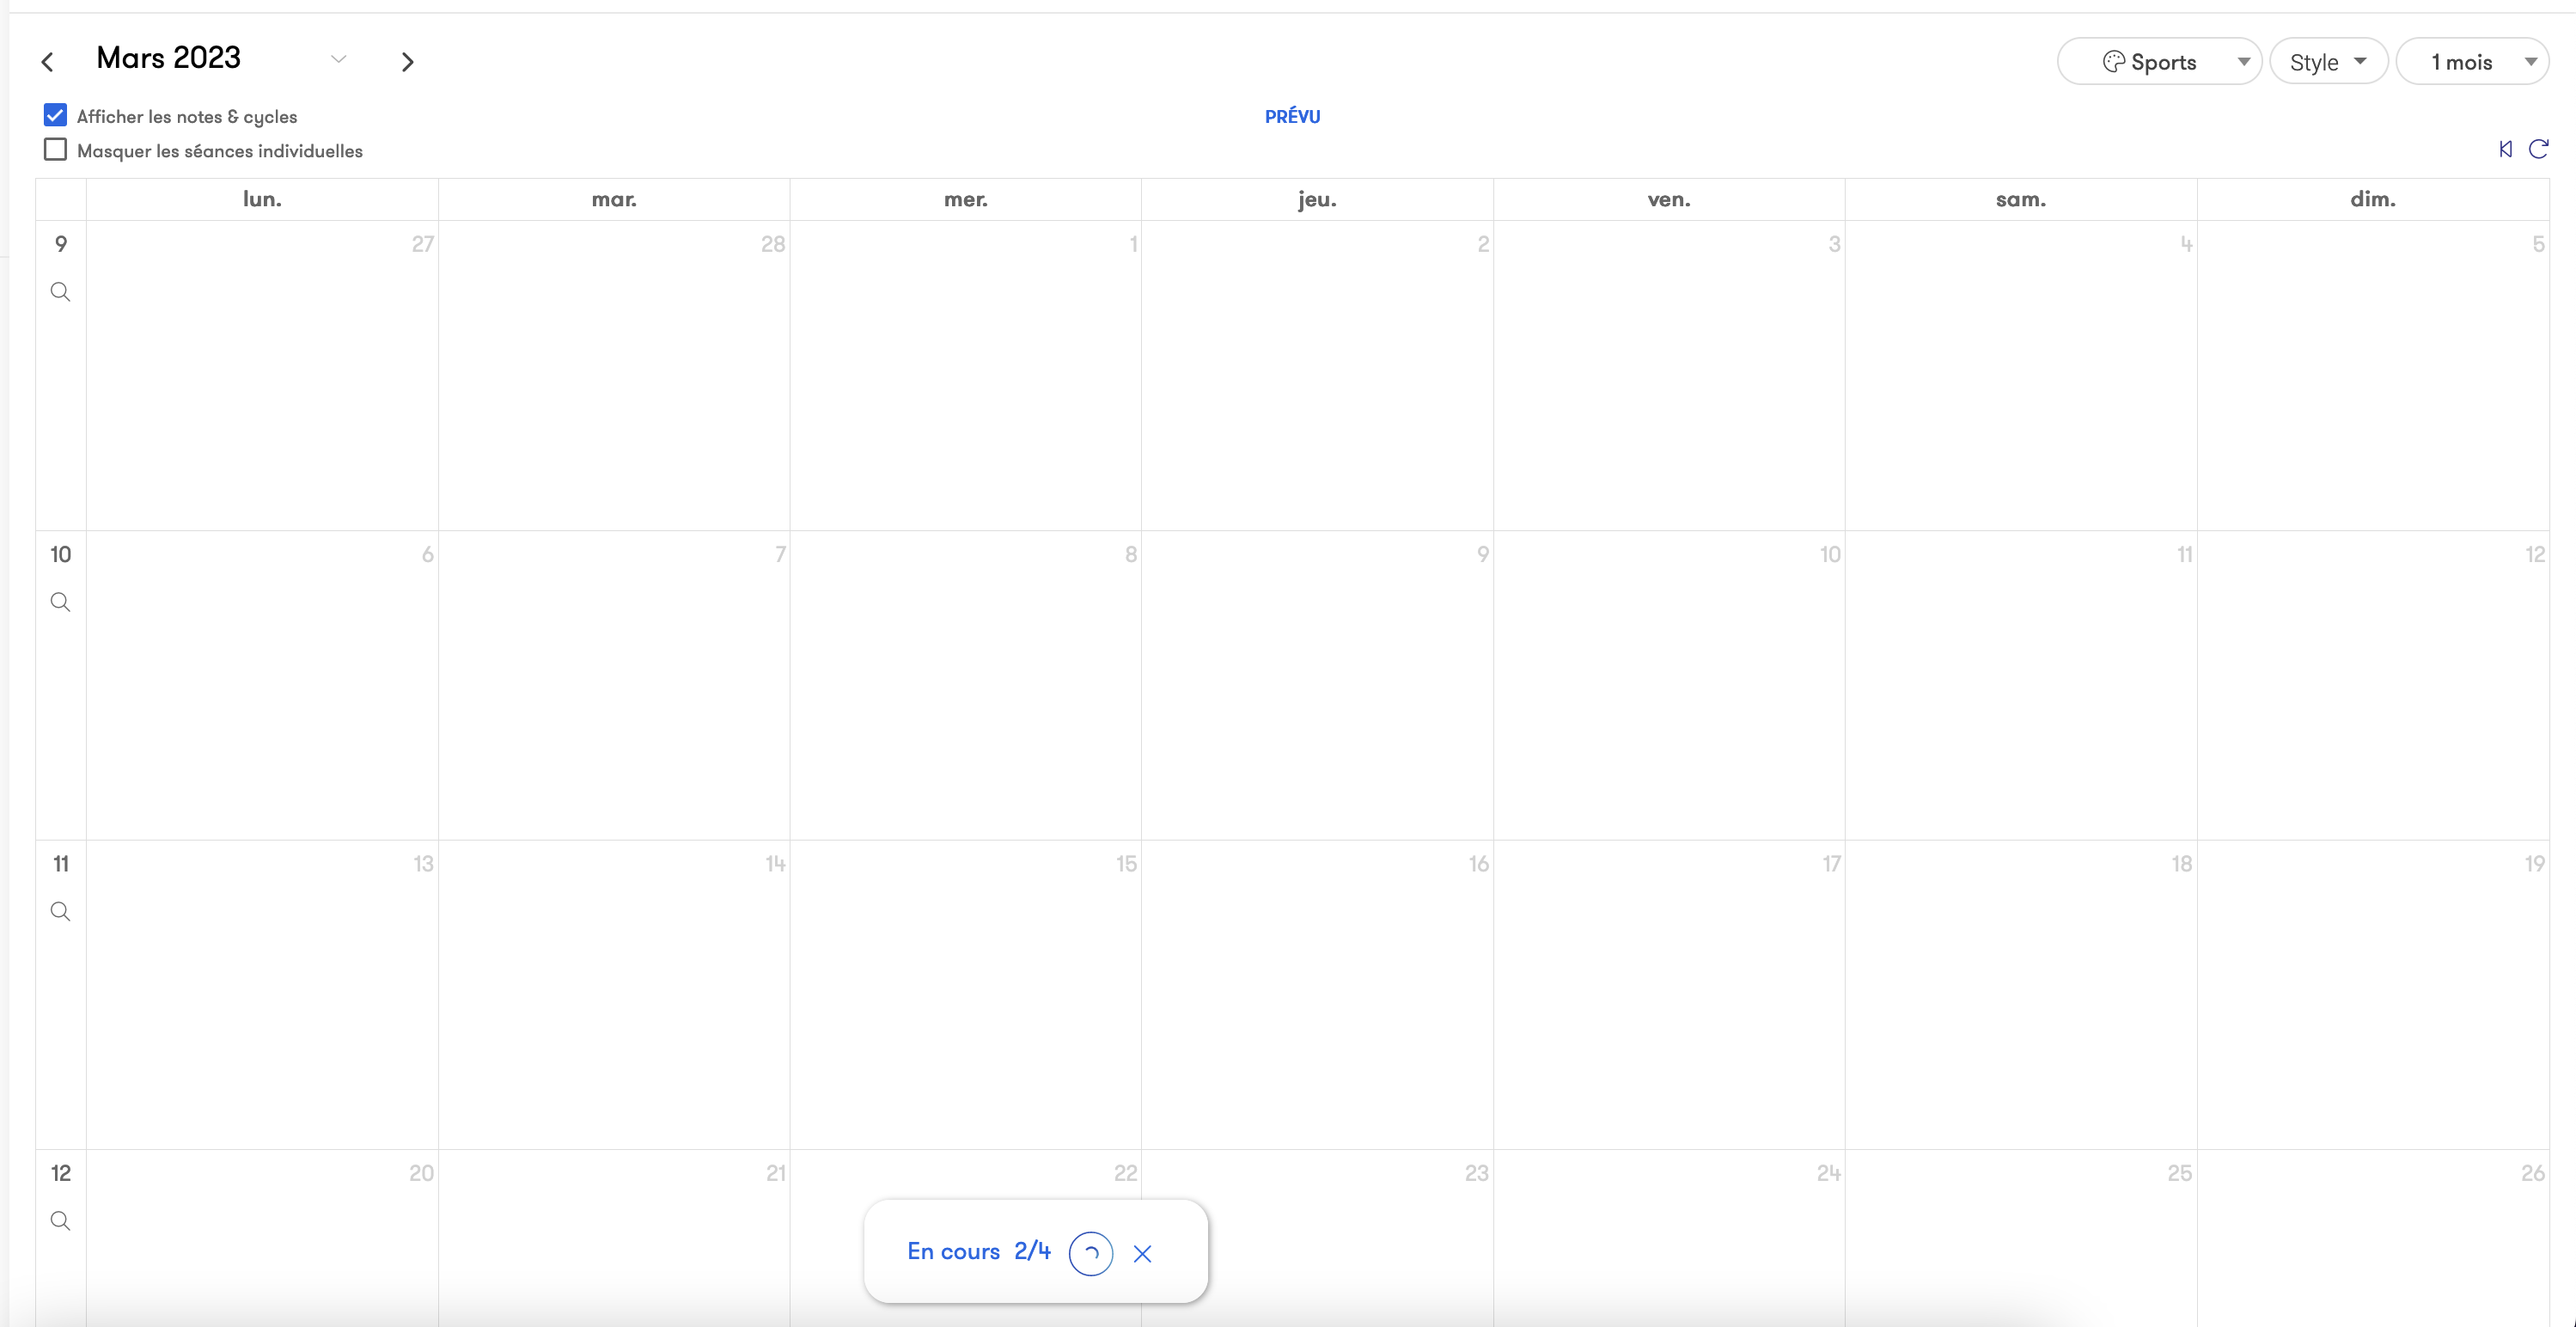The width and height of the screenshot is (2576, 1327).
Task: Zoom into week 9 magnifier
Action: 60,292
